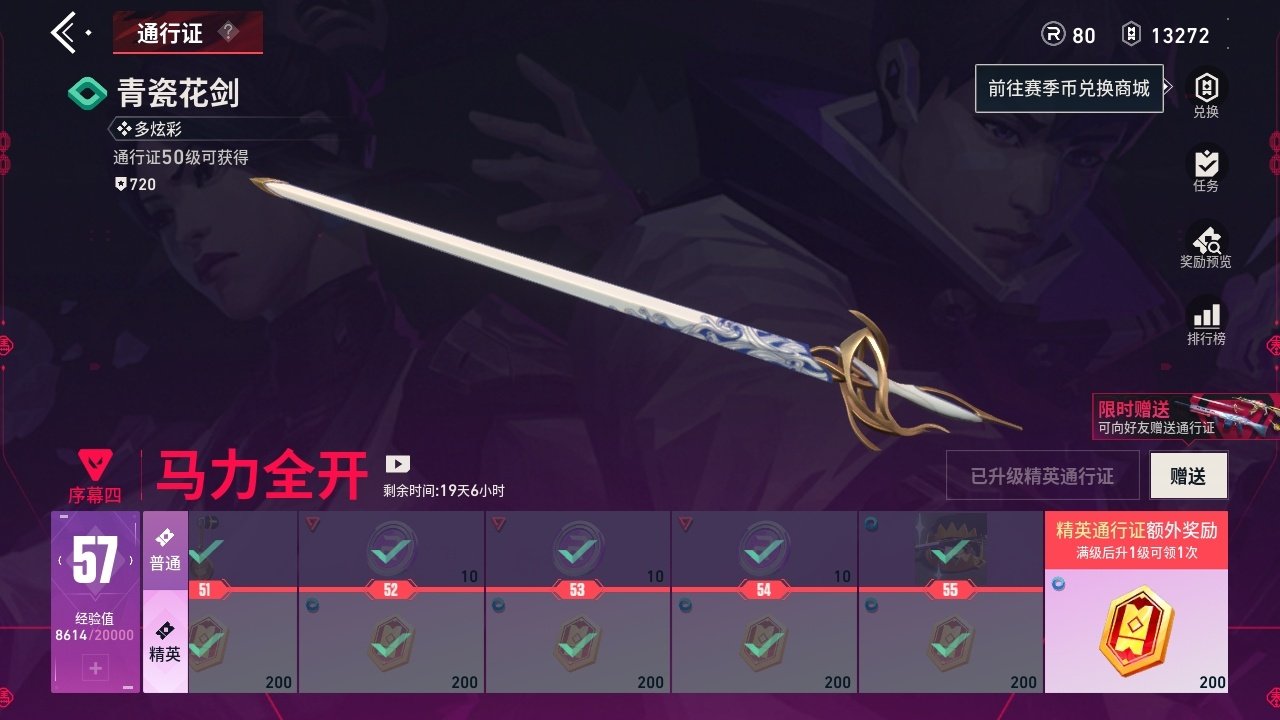This screenshot has width=1280, height=720.
Task: Open the 精英通行证额外奖励 bonus reward card
Action: [x=1136, y=603]
